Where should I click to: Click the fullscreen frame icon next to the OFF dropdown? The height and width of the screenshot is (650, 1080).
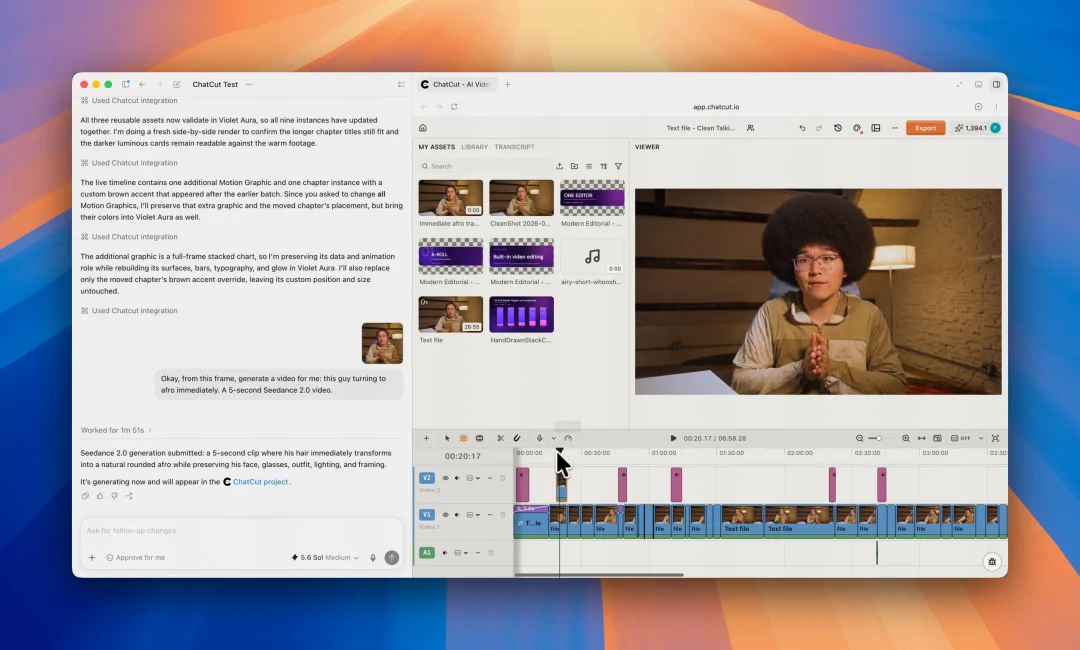[x=995, y=438]
